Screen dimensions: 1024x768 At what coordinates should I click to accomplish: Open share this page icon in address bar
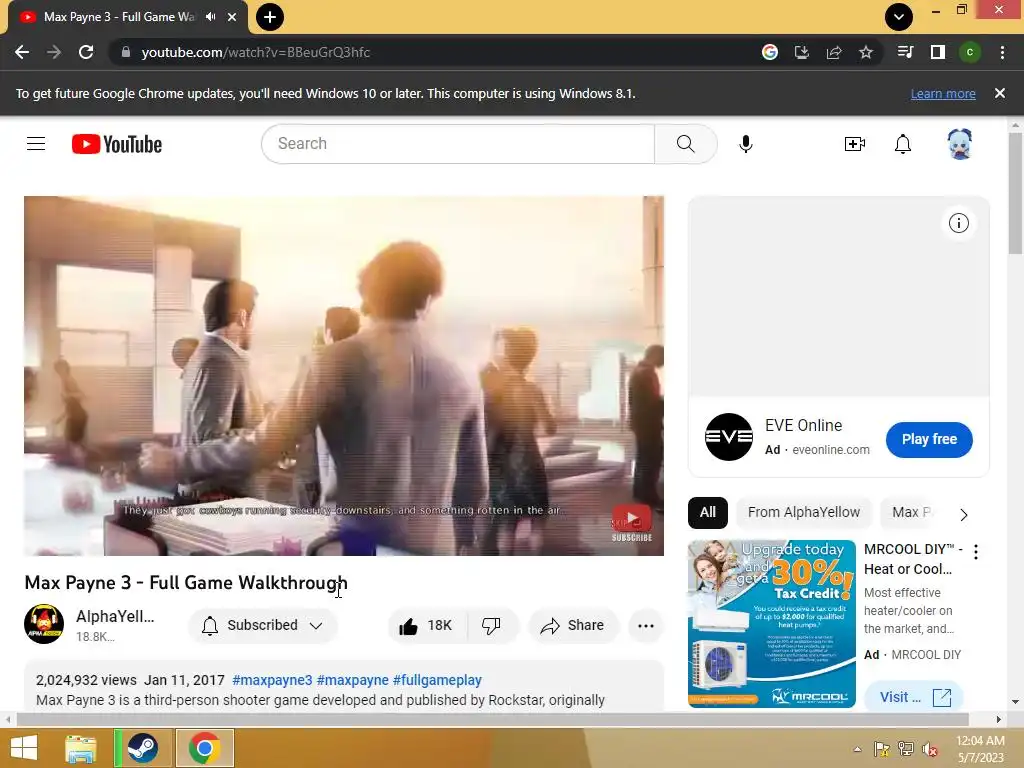click(834, 52)
